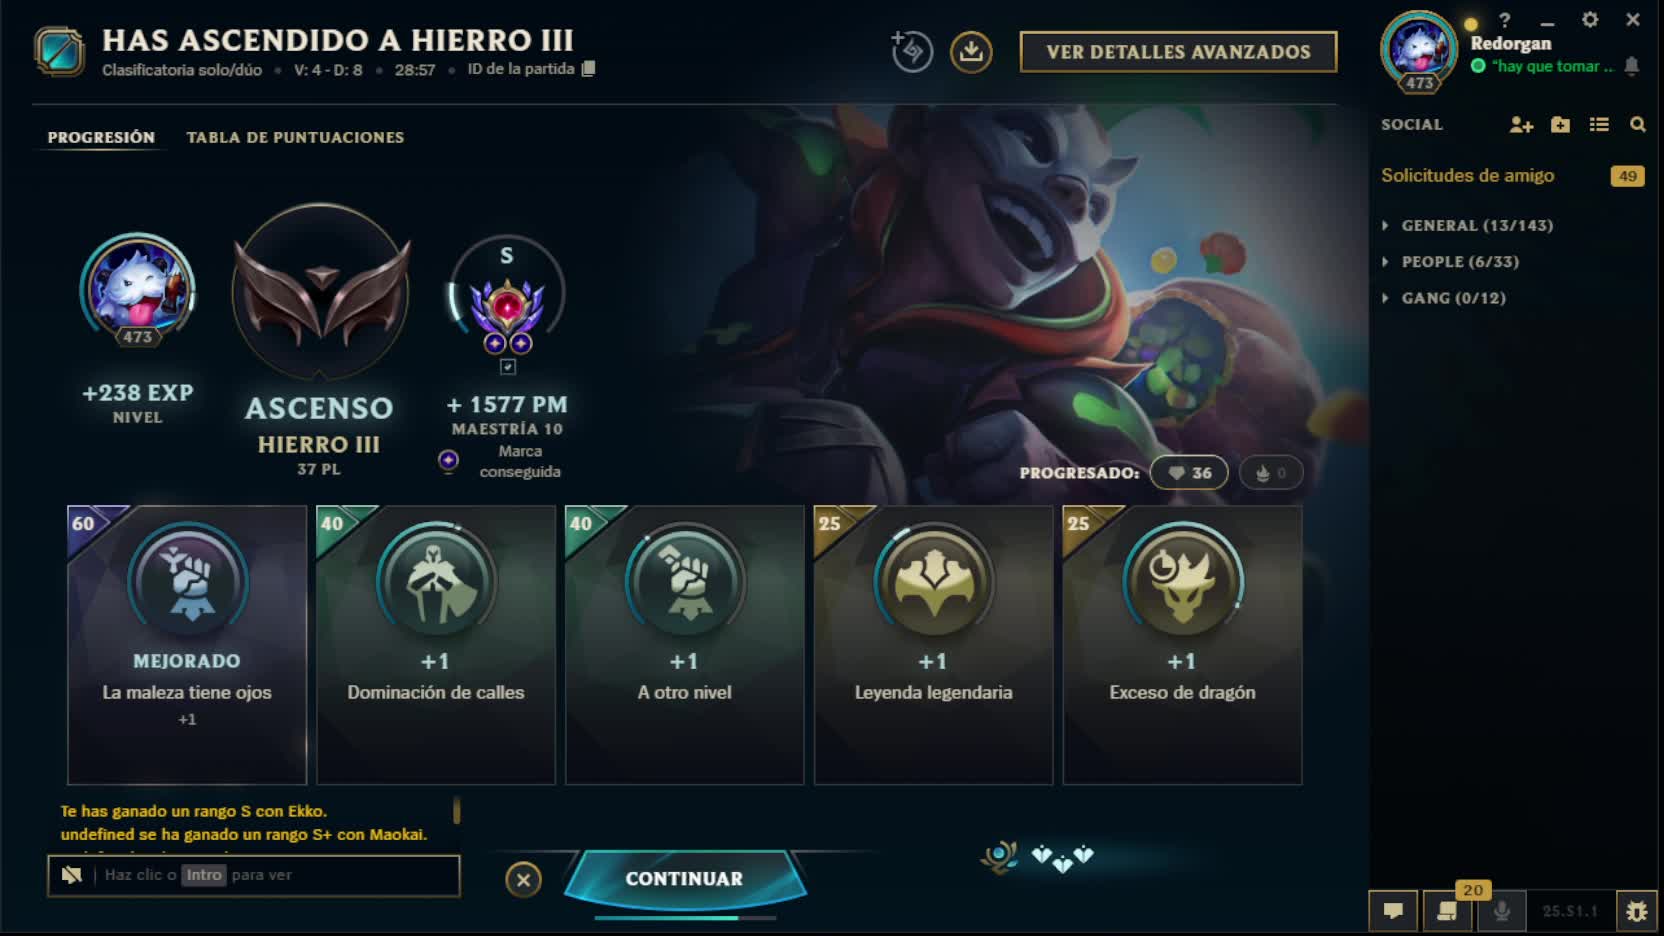Click the new folder icon in Social
This screenshot has width=1664, height=936.
click(1560, 125)
